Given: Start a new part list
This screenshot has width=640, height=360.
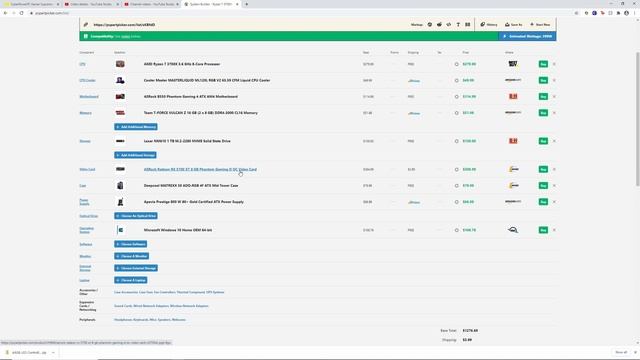Looking at the screenshot, I should coord(540,24).
